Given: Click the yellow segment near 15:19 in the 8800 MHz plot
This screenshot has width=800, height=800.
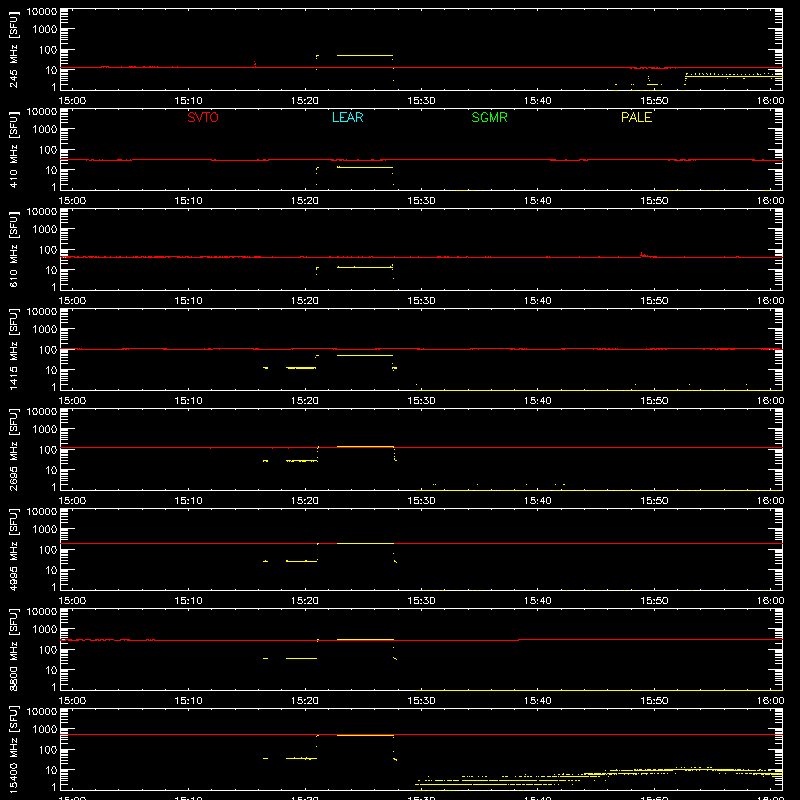Looking at the screenshot, I should 301,659.
